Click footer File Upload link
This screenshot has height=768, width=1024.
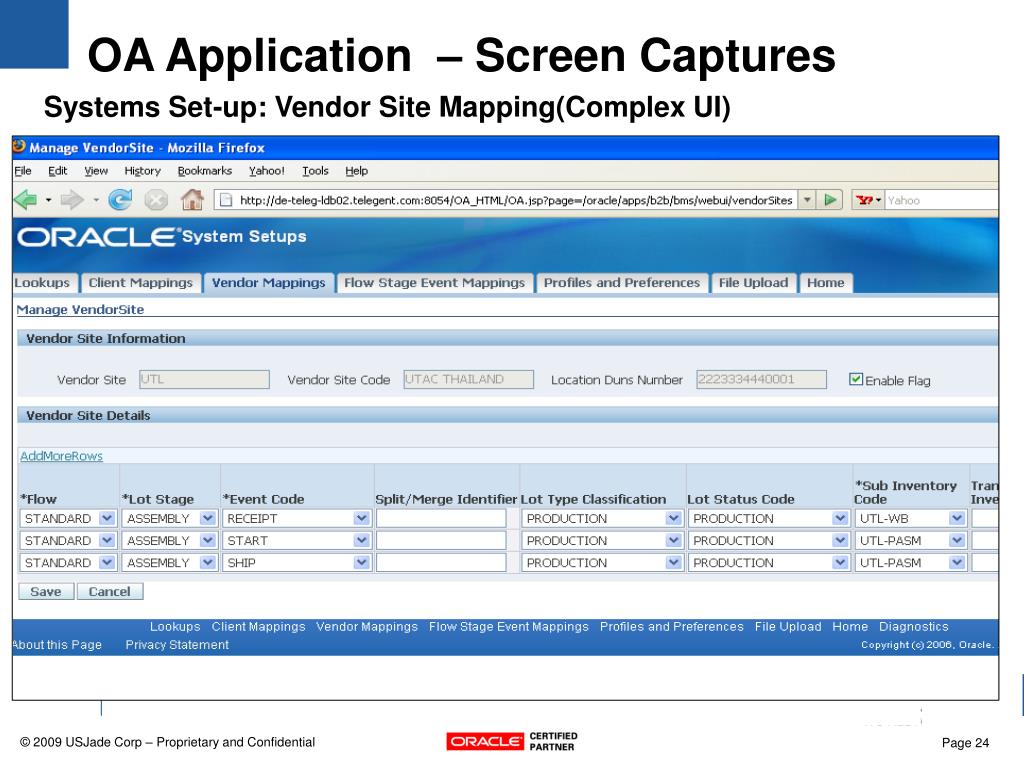pyautogui.click(x=788, y=626)
